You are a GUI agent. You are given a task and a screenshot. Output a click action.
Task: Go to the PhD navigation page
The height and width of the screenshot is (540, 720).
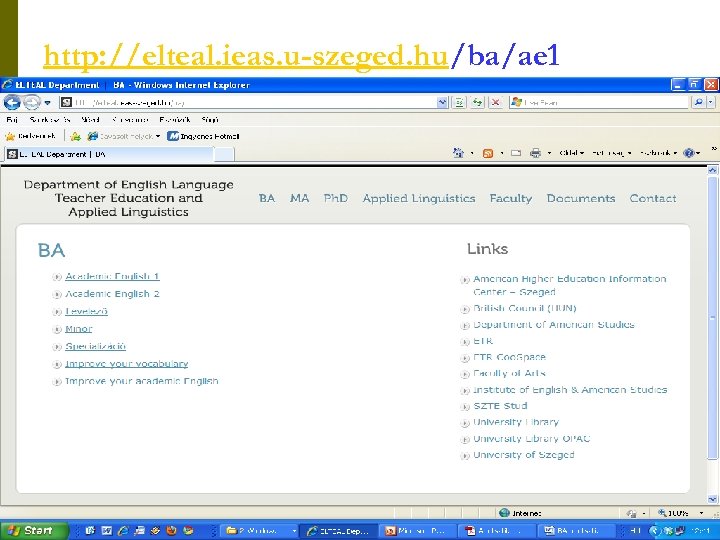tap(336, 198)
